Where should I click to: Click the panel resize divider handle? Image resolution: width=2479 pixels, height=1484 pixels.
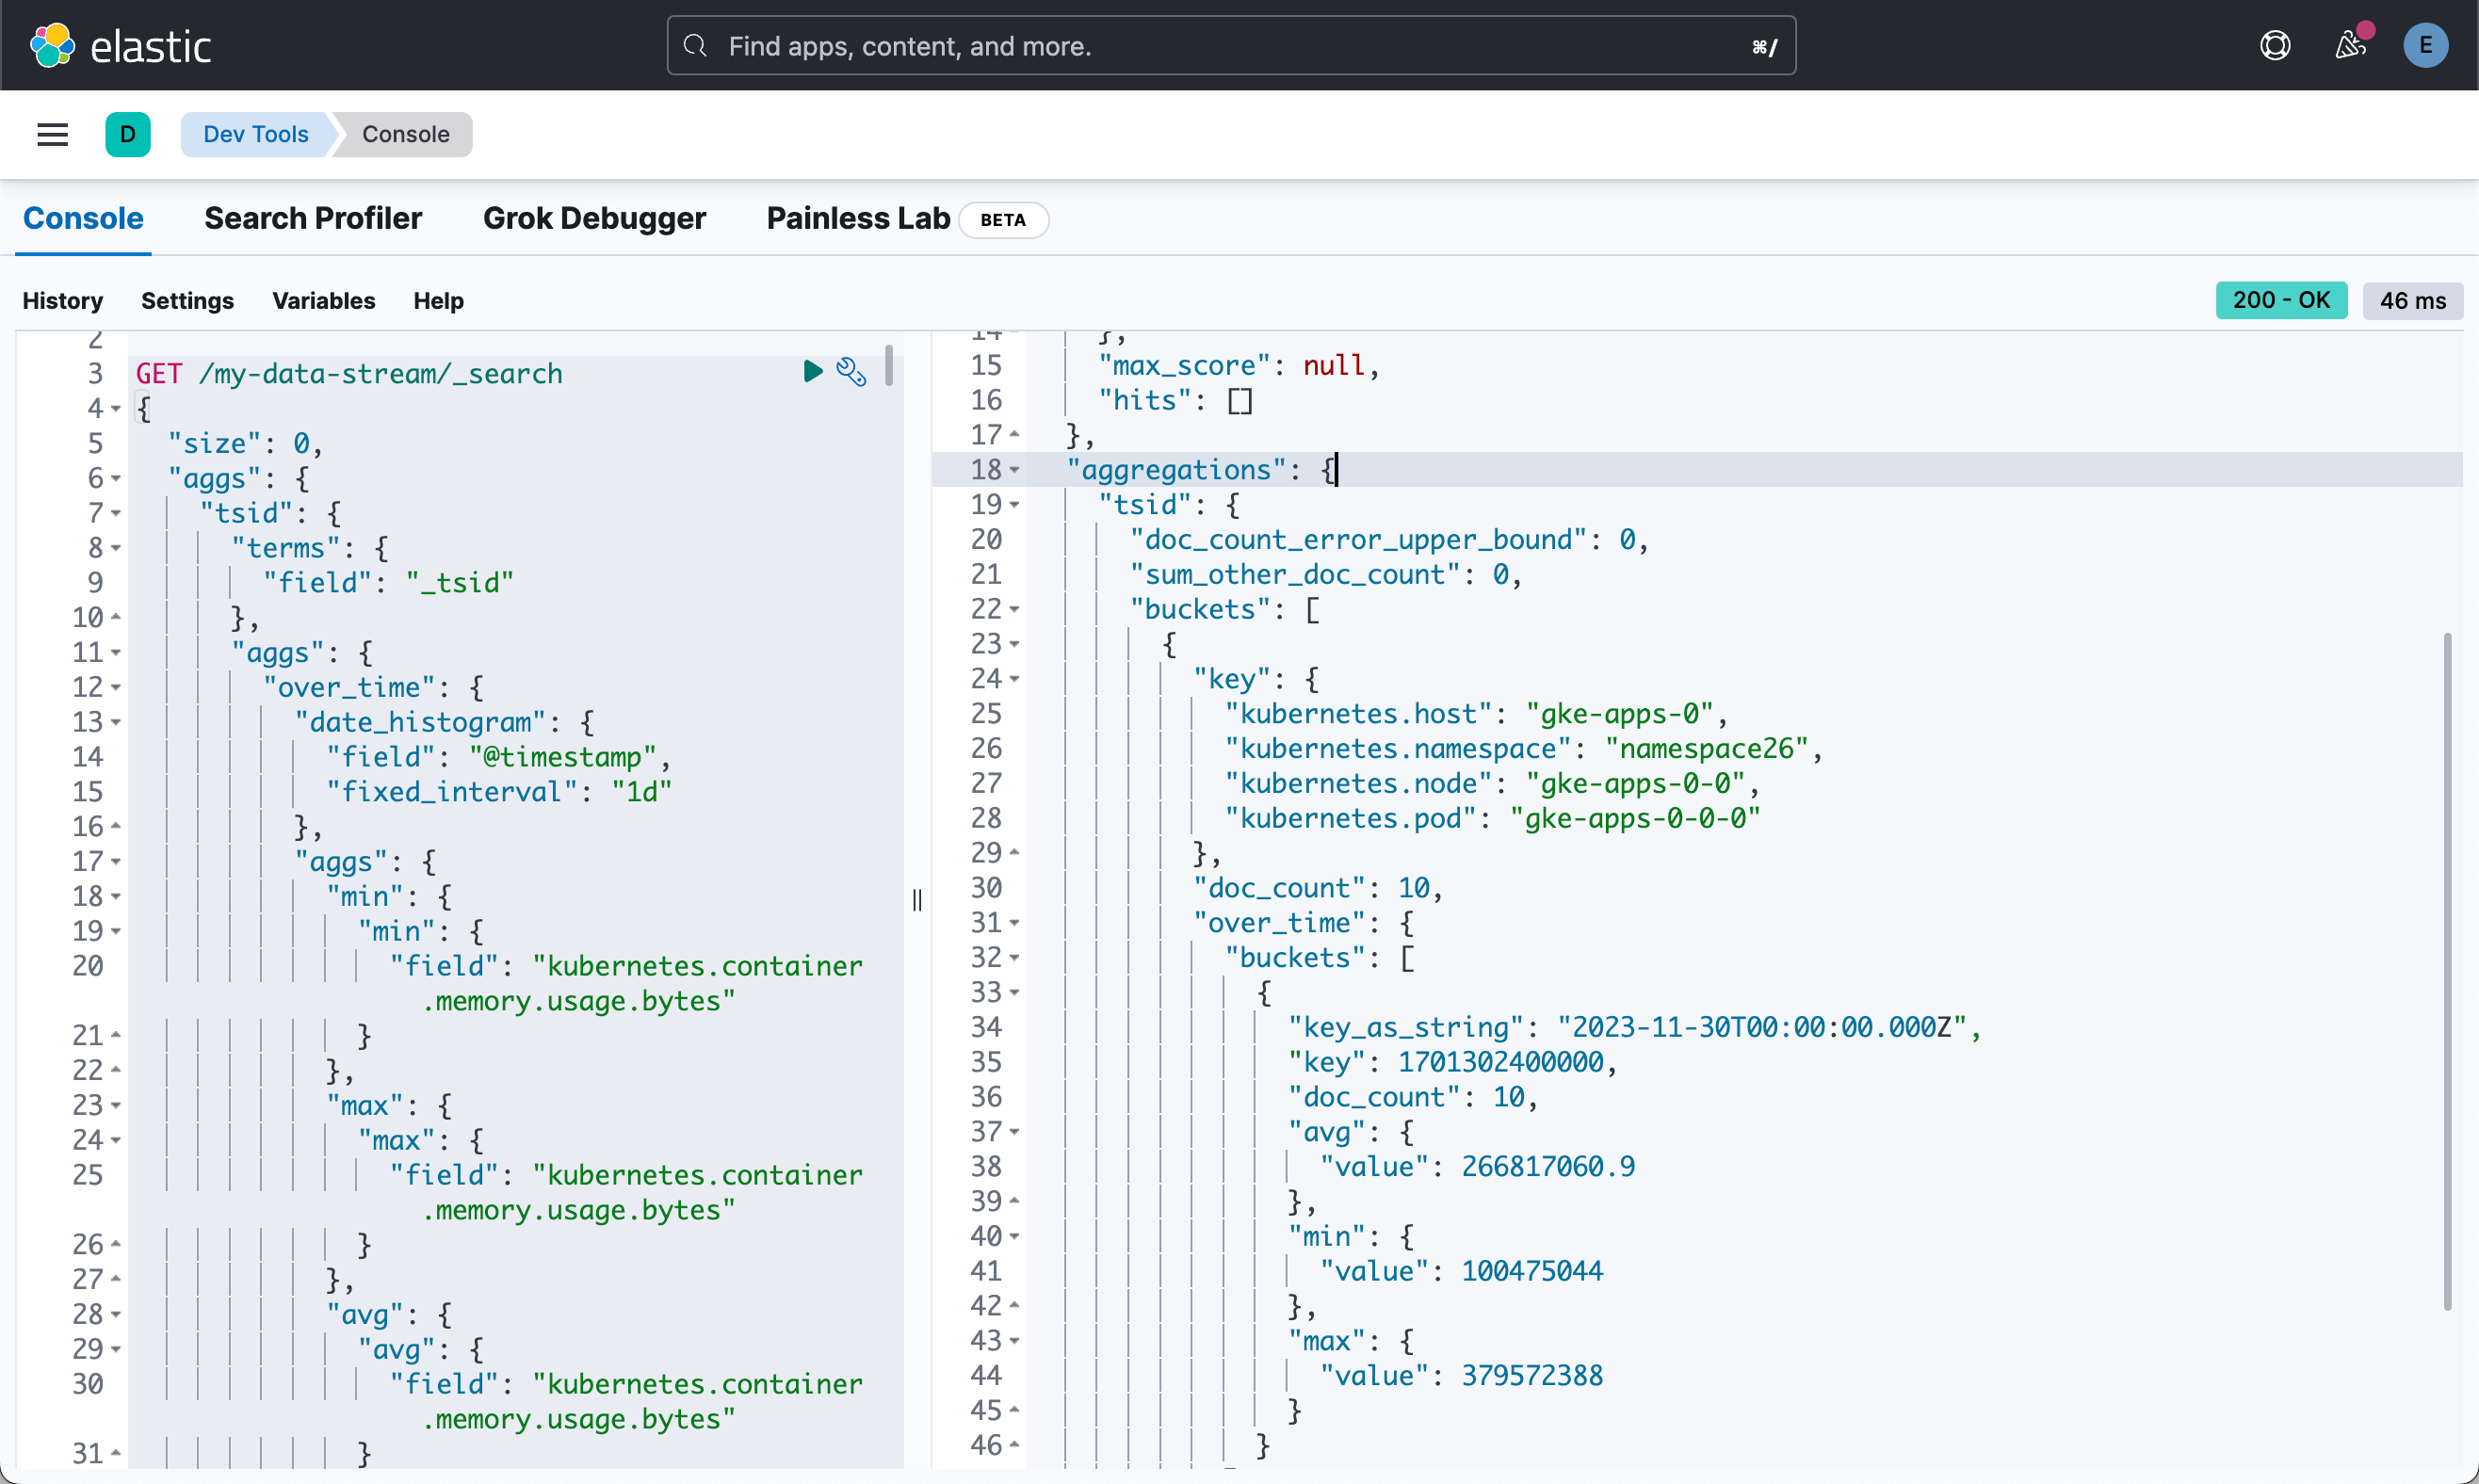click(917, 900)
